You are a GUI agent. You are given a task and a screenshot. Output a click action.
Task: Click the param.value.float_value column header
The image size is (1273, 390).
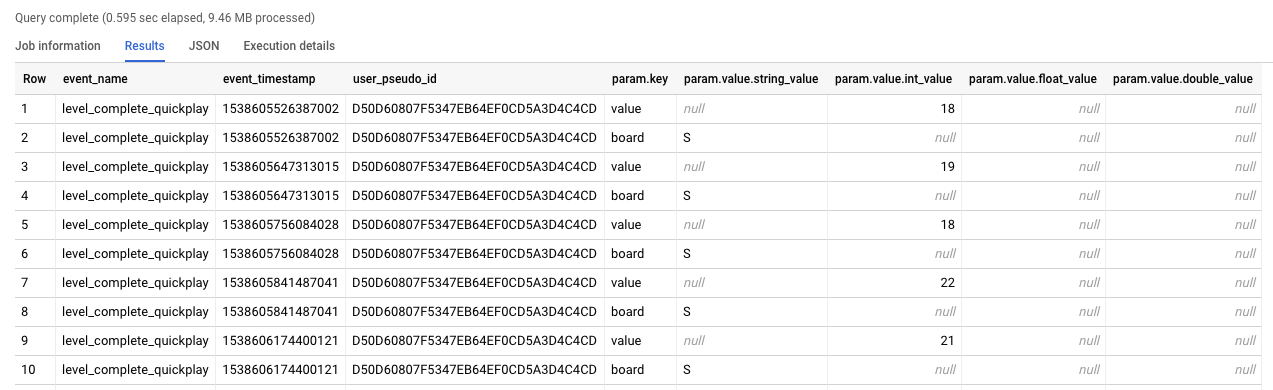(x=1033, y=79)
